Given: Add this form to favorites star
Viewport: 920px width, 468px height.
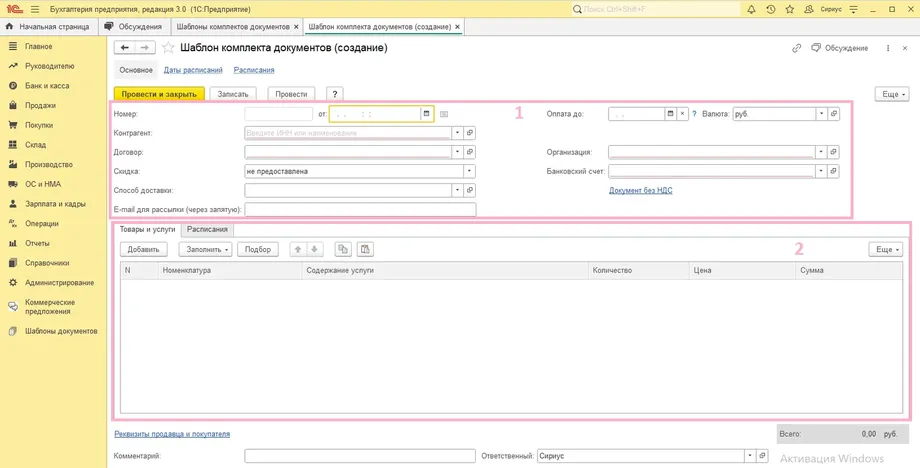Looking at the screenshot, I should (168, 48).
